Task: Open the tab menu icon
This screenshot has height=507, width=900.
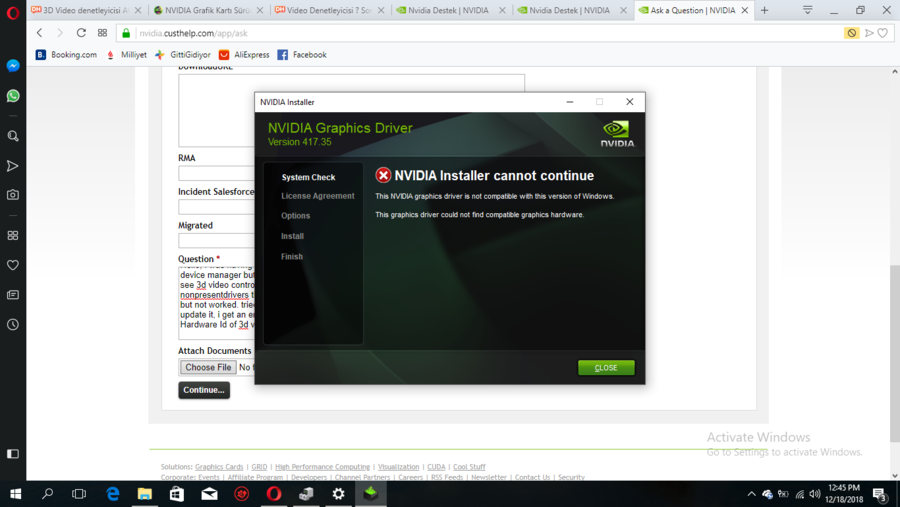Action: click(808, 10)
